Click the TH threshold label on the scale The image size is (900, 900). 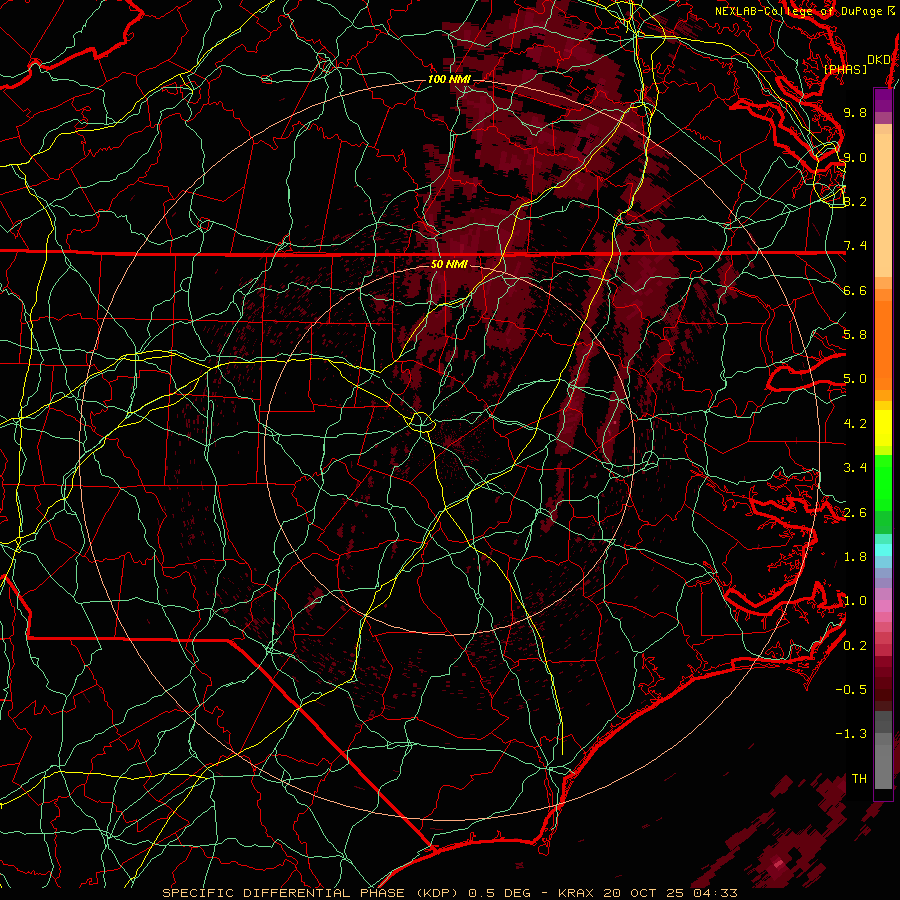[859, 779]
